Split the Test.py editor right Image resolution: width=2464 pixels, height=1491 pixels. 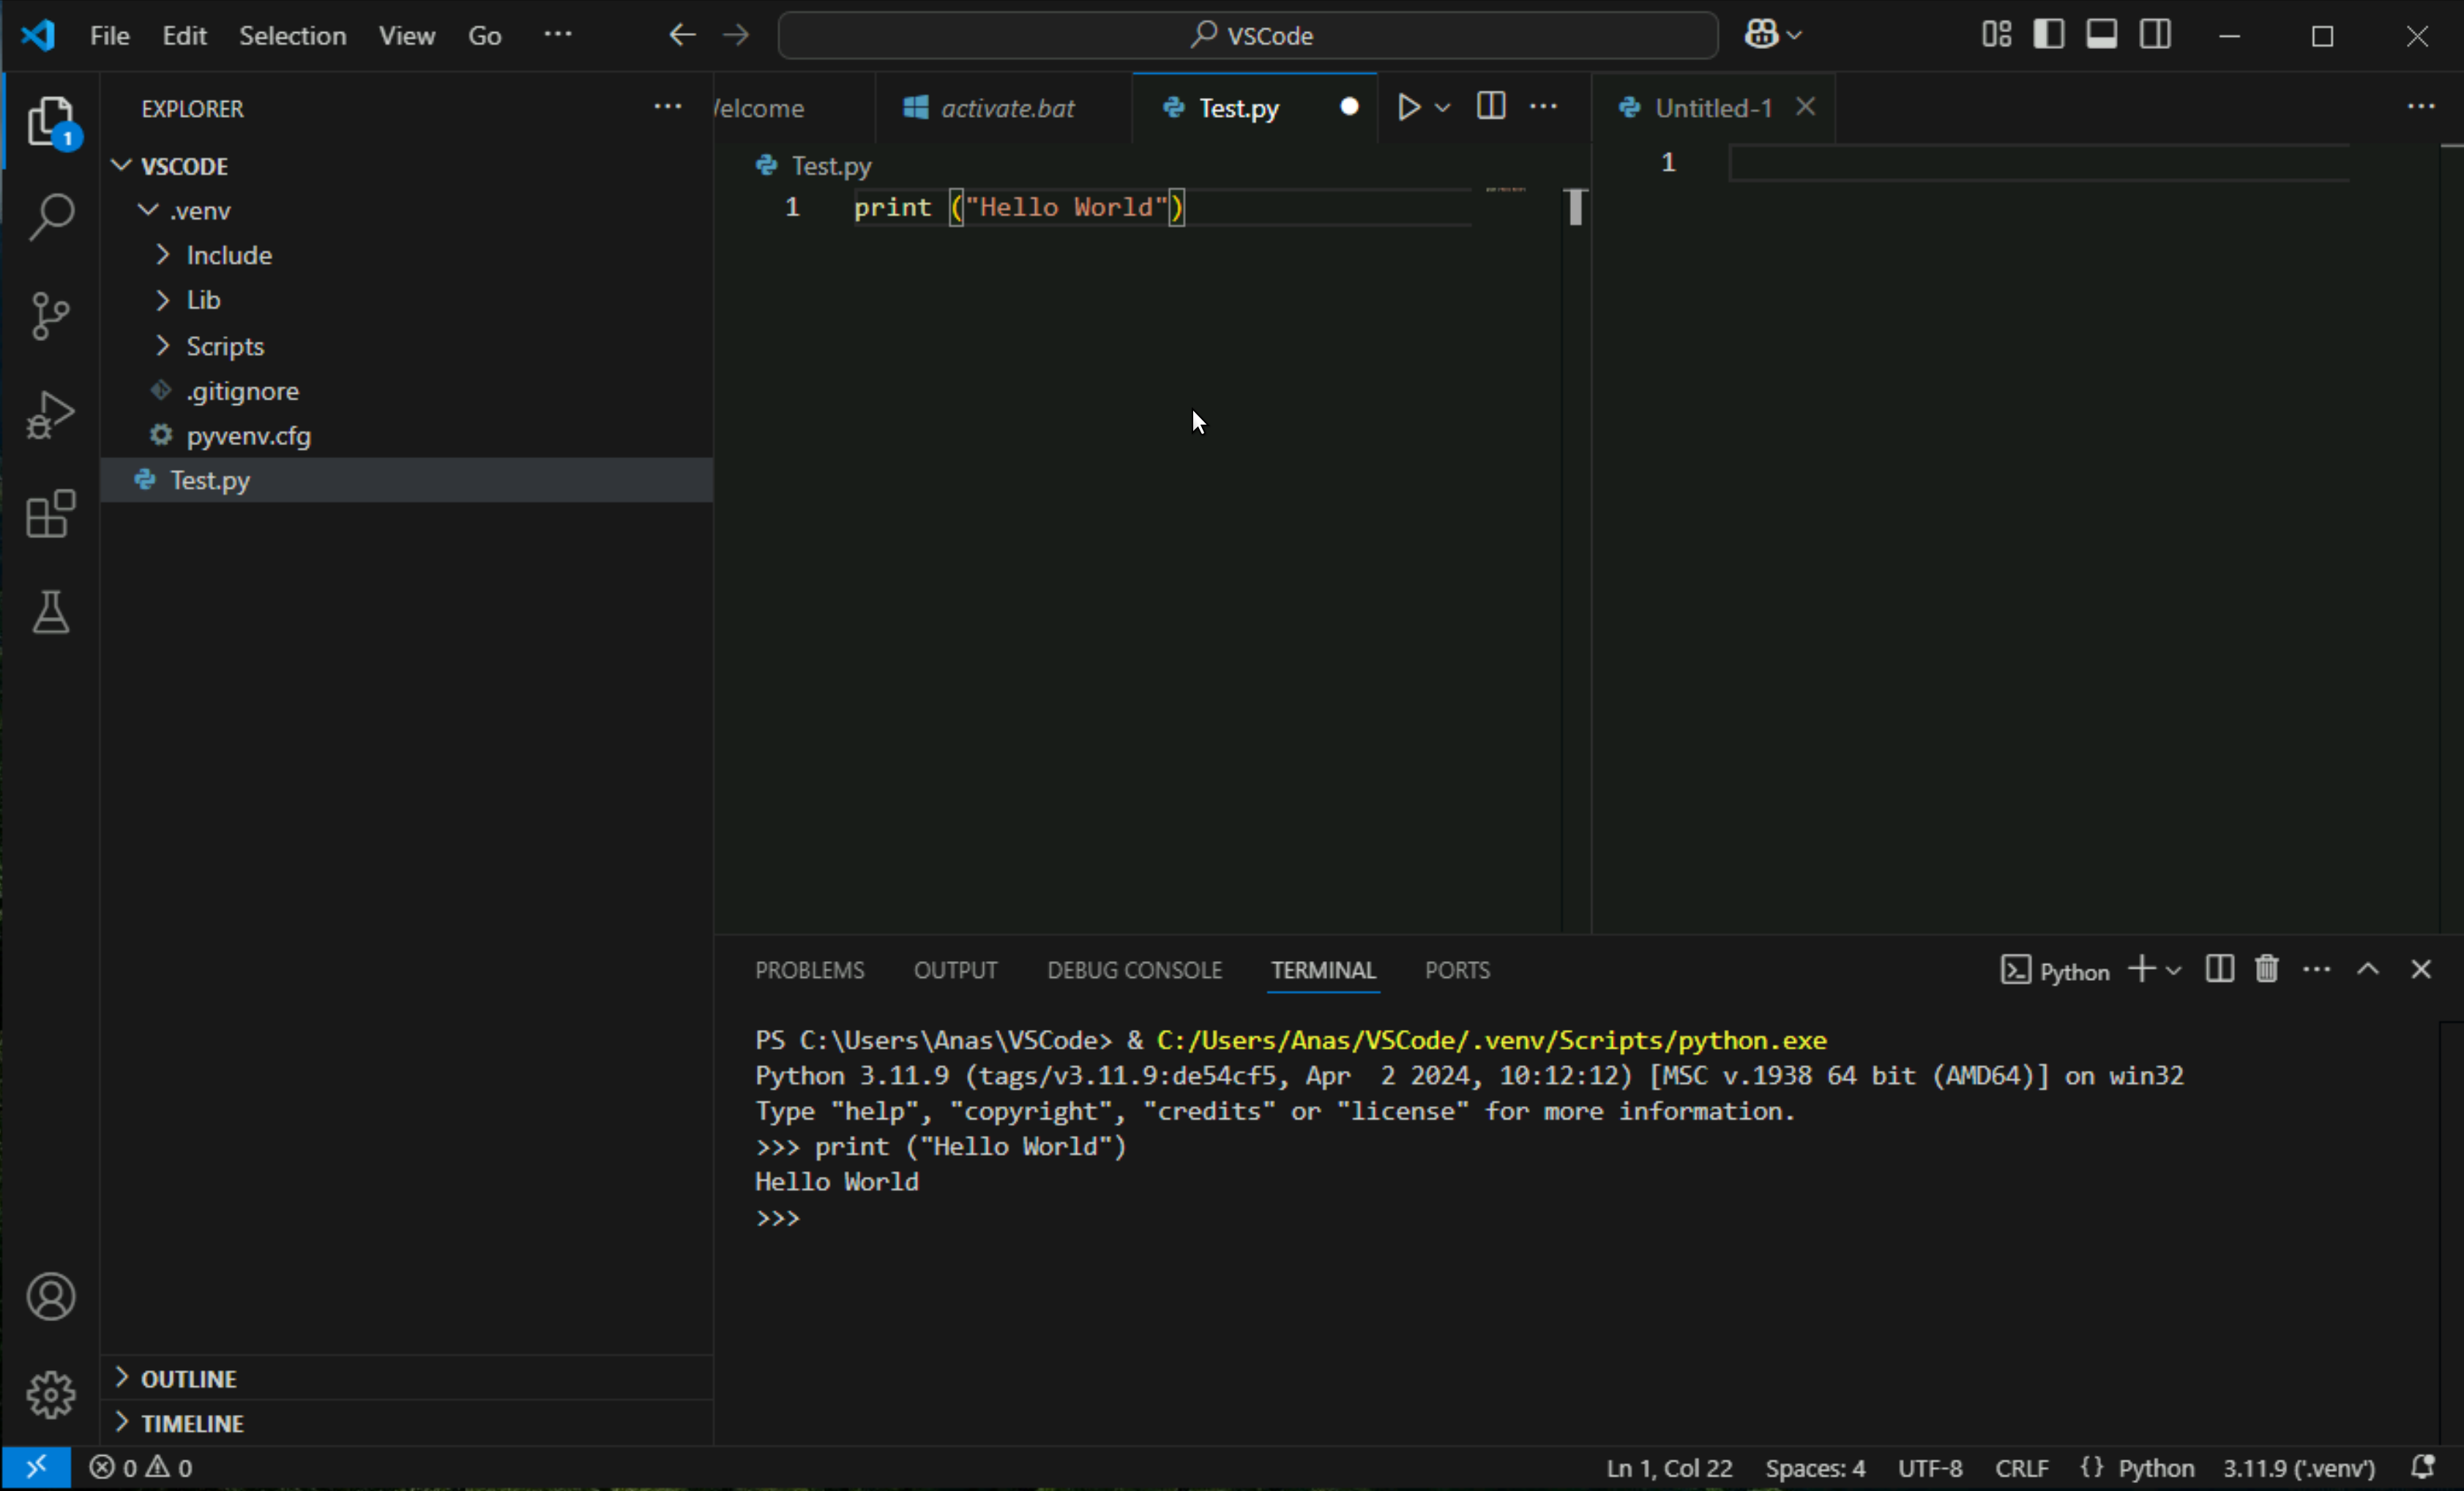(1490, 107)
